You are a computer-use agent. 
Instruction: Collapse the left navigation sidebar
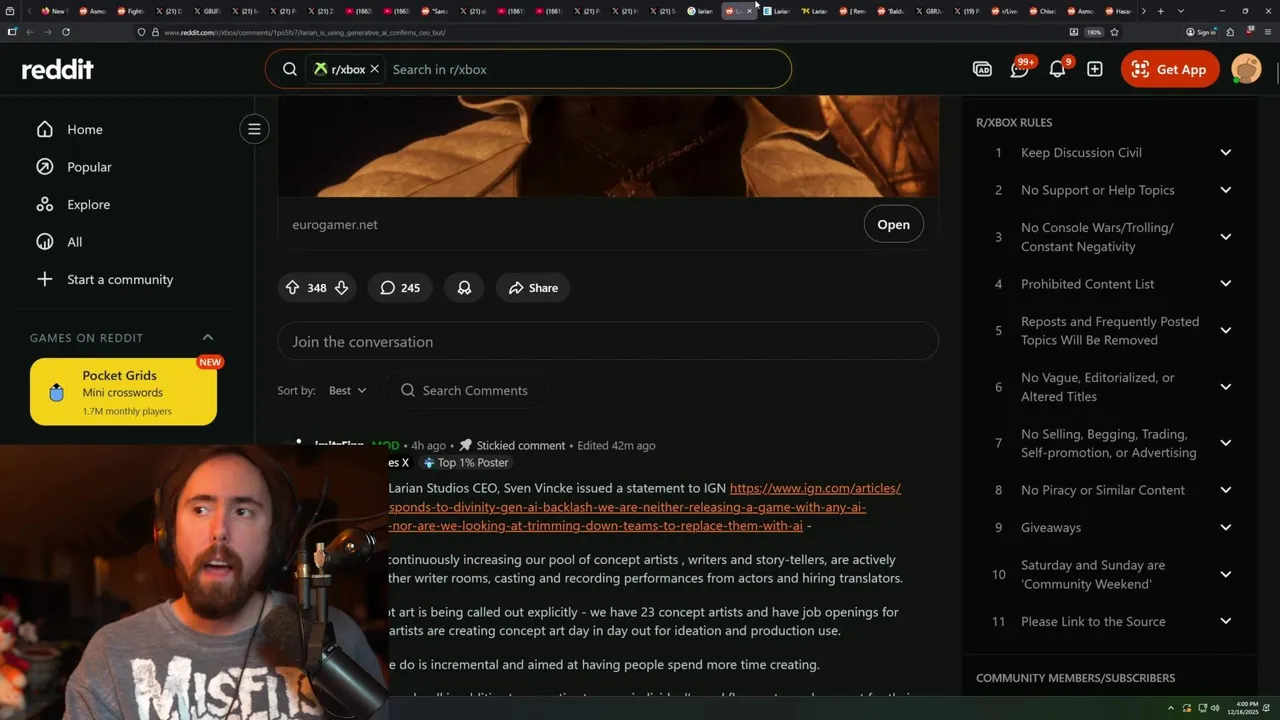pyautogui.click(x=254, y=129)
